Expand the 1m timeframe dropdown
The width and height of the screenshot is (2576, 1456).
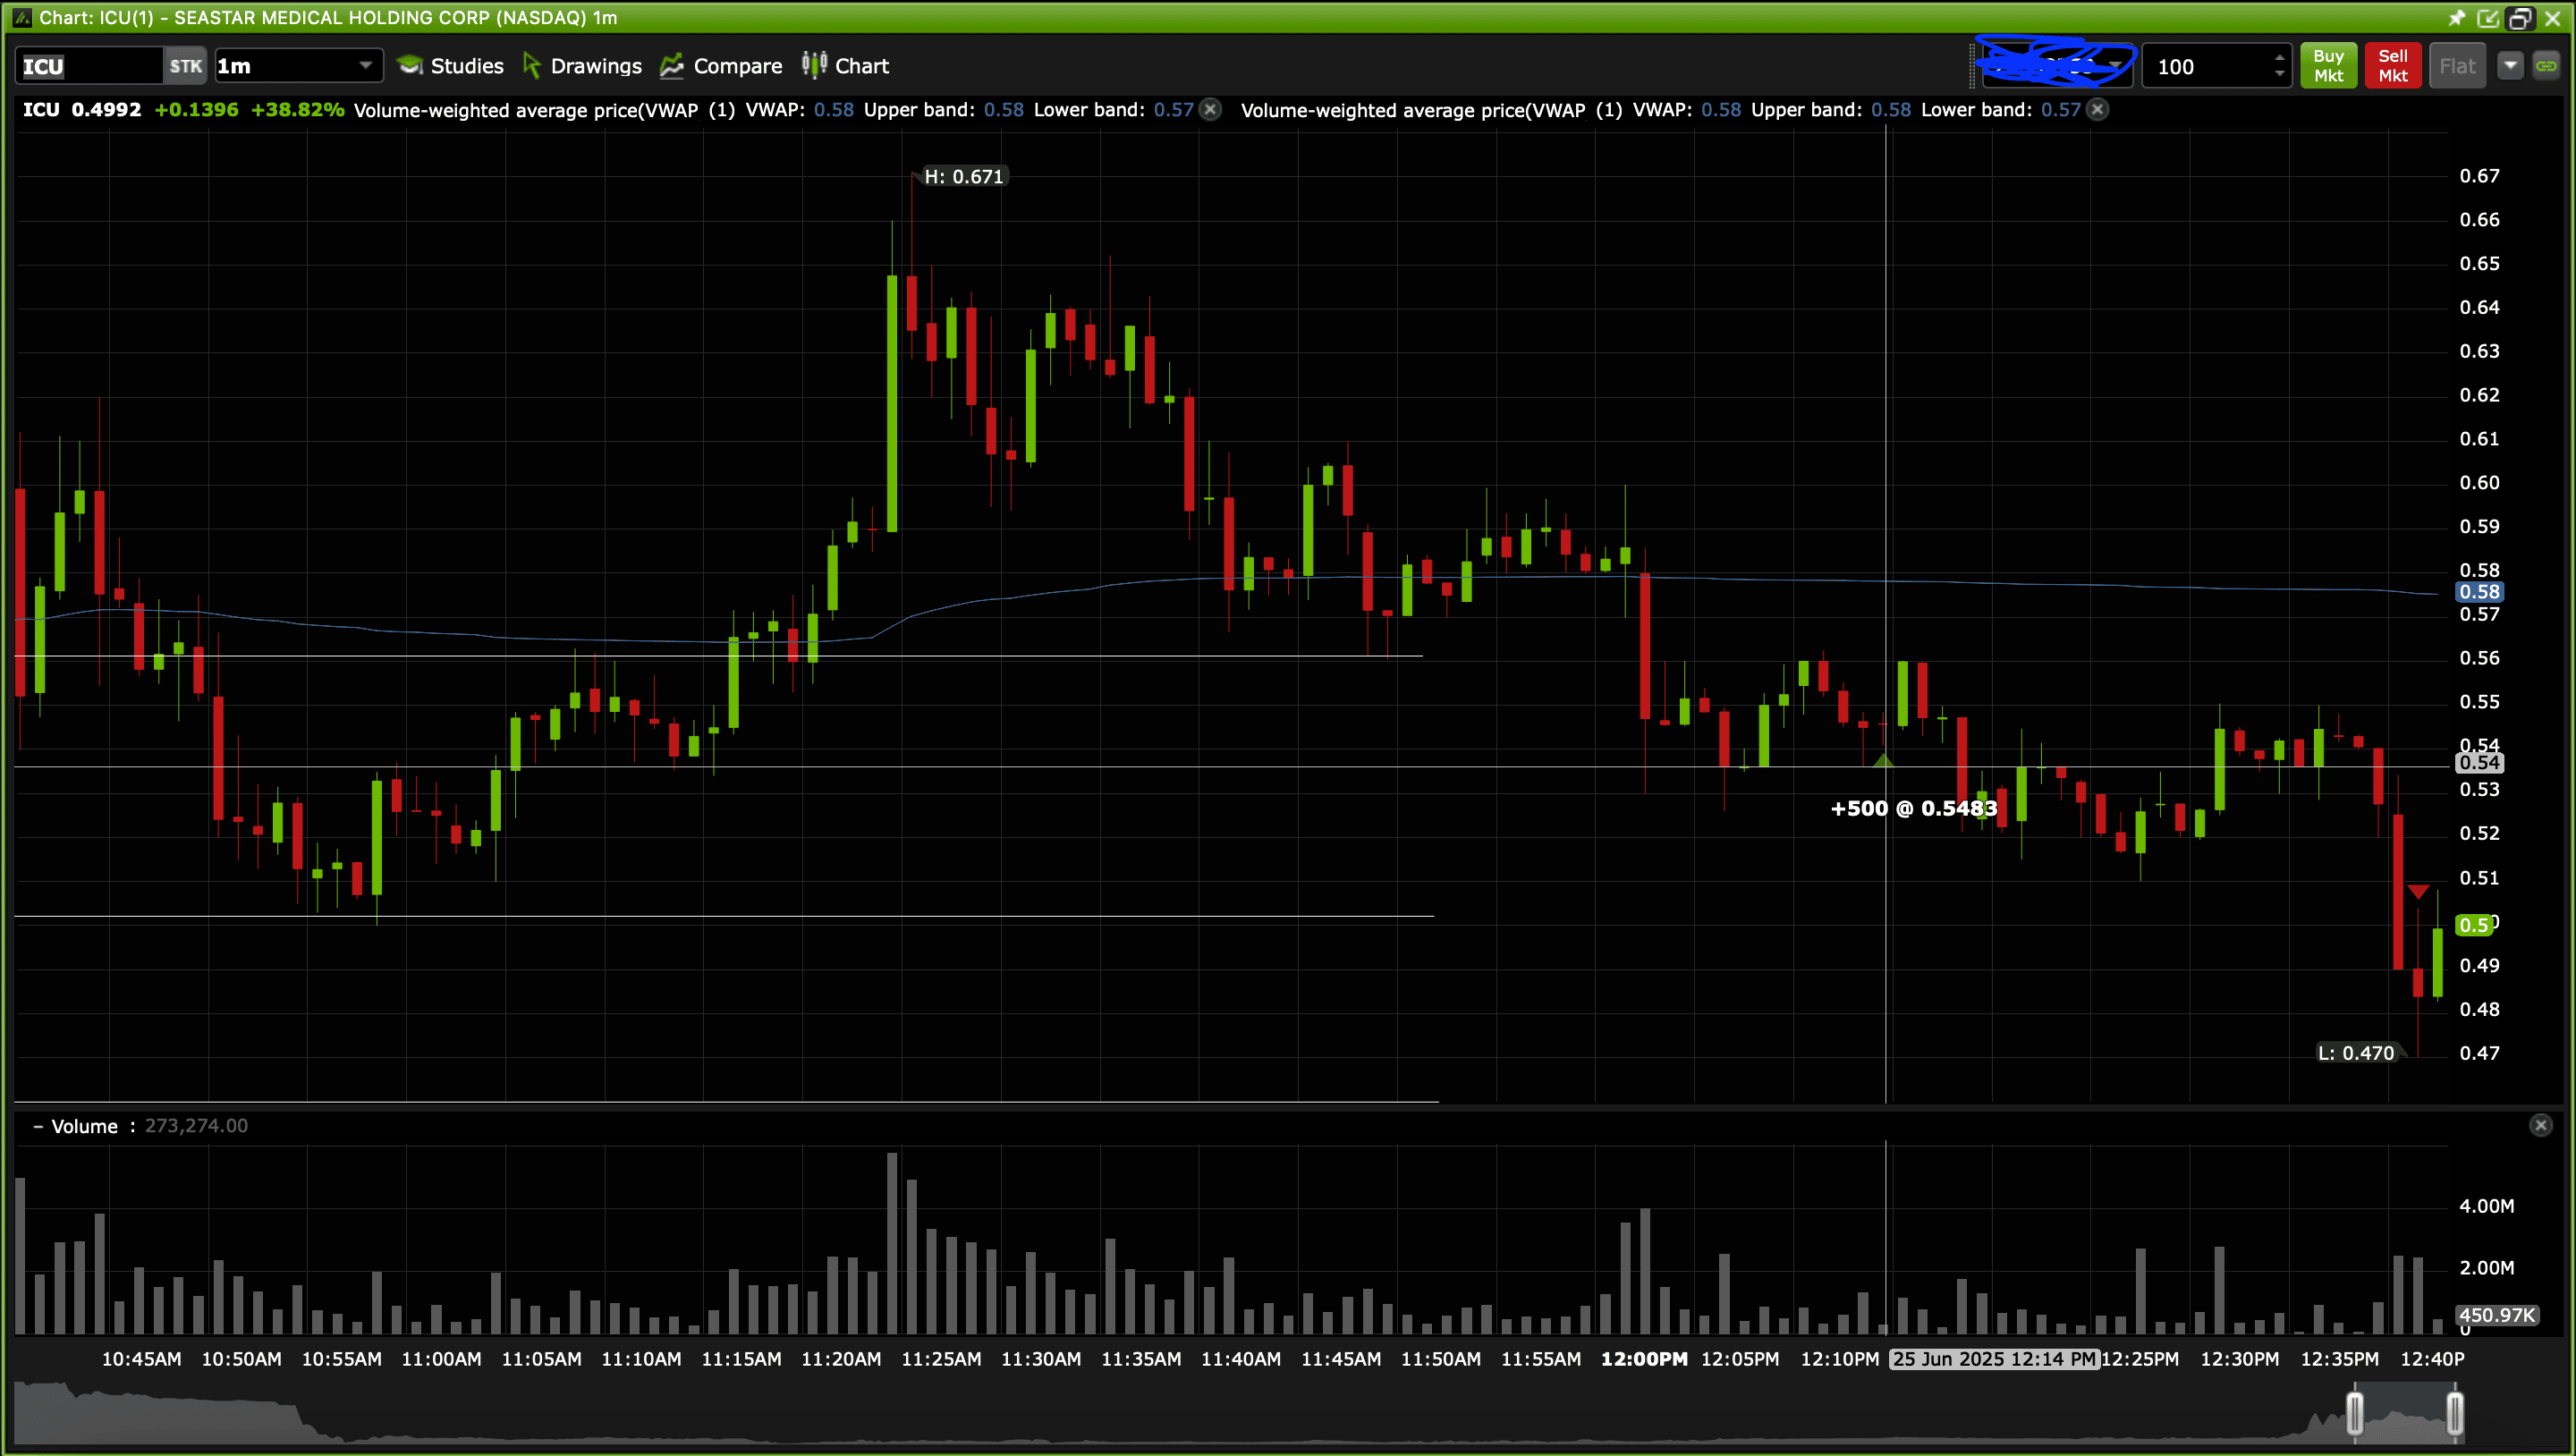coord(365,66)
